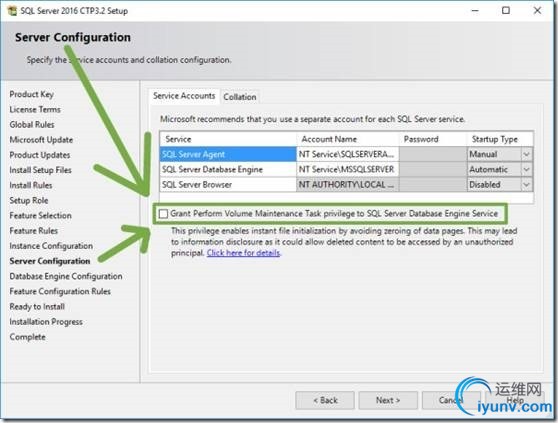The image size is (558, 423).
Task: Click the SQL Server setup title bar icon
Action: 12,11
